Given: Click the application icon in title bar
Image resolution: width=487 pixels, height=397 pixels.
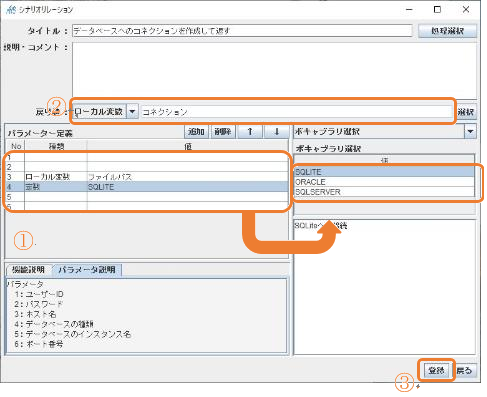Looking at the screenshot, I should pos(11,10).
